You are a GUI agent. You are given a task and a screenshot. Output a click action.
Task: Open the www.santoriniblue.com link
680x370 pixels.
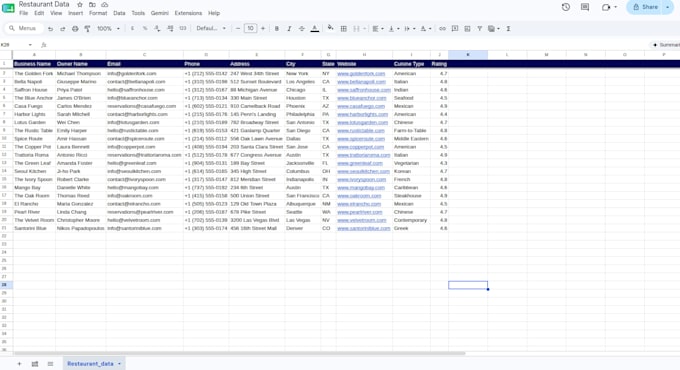tap(364, 228)
